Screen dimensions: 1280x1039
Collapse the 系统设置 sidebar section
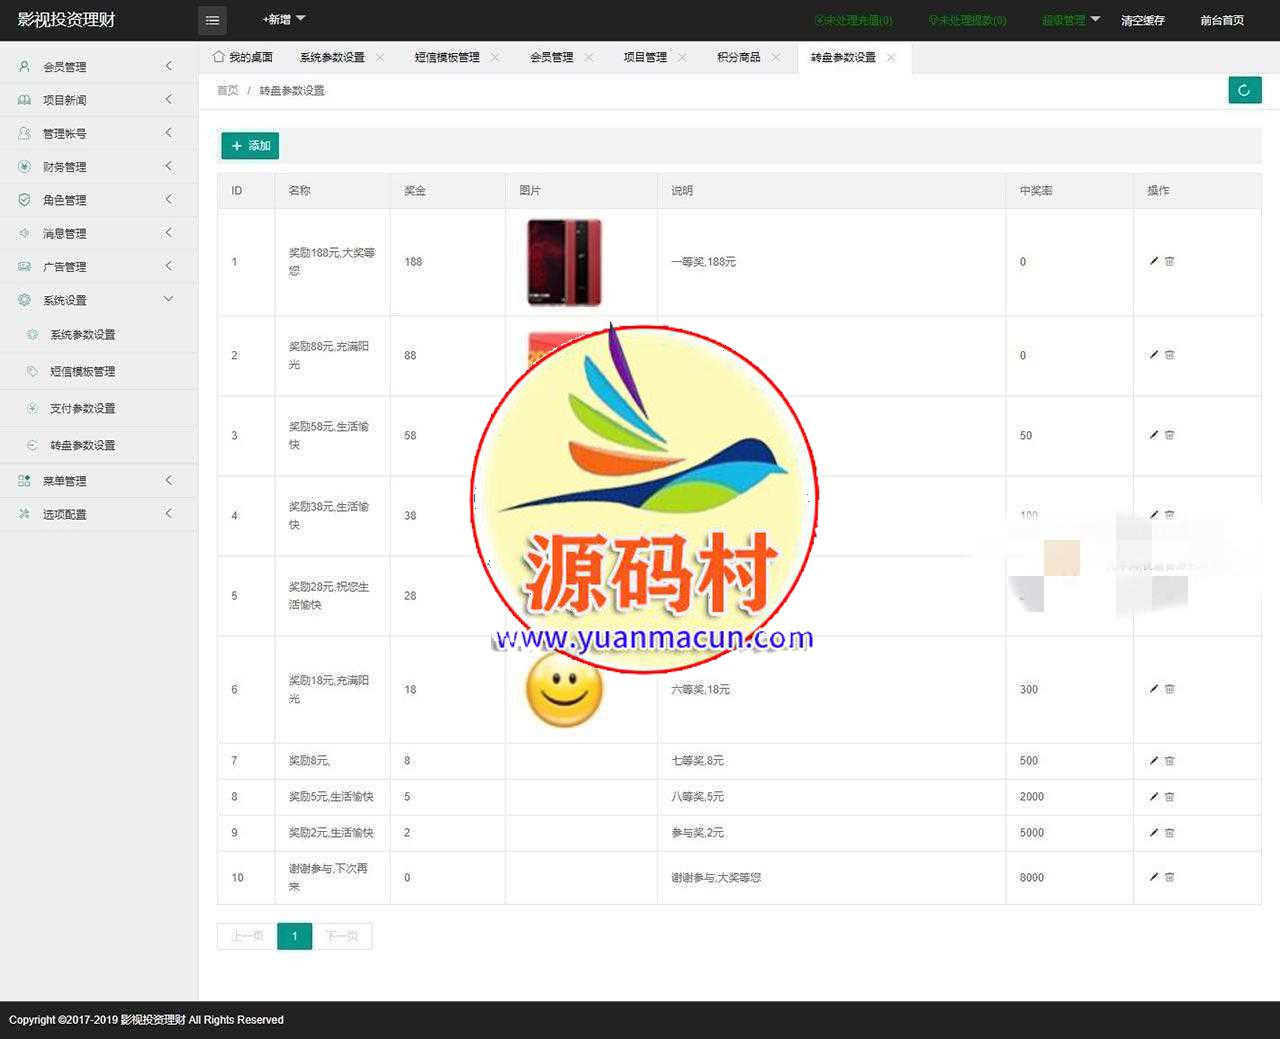(x=98, y=300)
